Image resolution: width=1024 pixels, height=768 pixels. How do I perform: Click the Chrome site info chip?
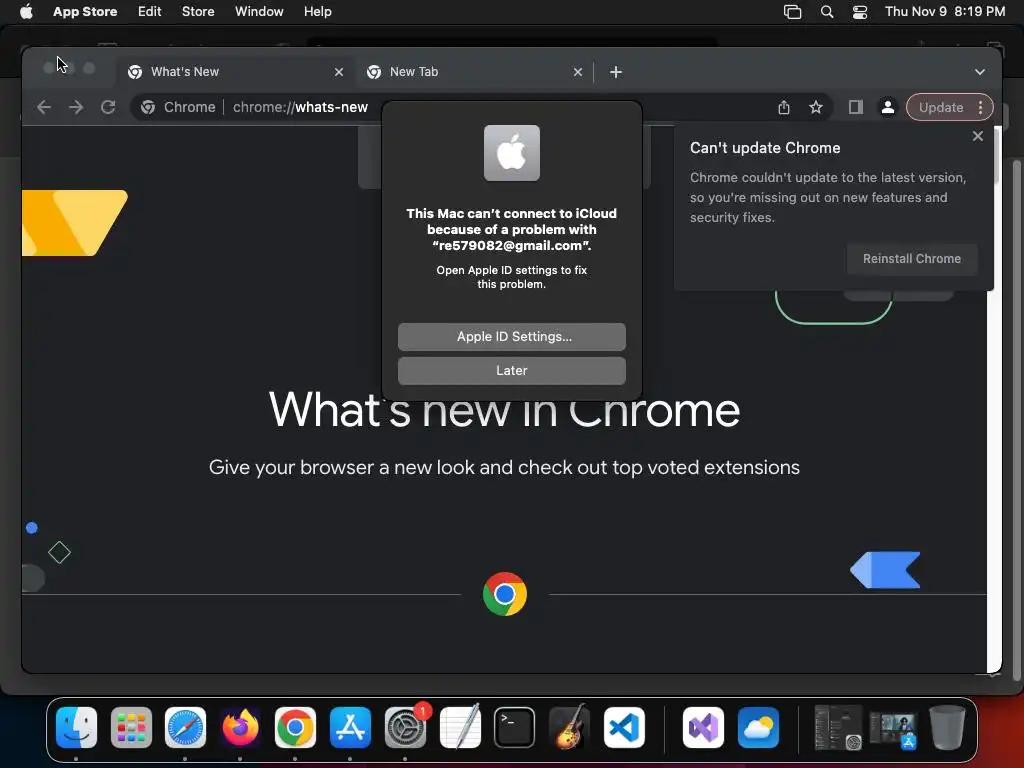coord(178,107)
